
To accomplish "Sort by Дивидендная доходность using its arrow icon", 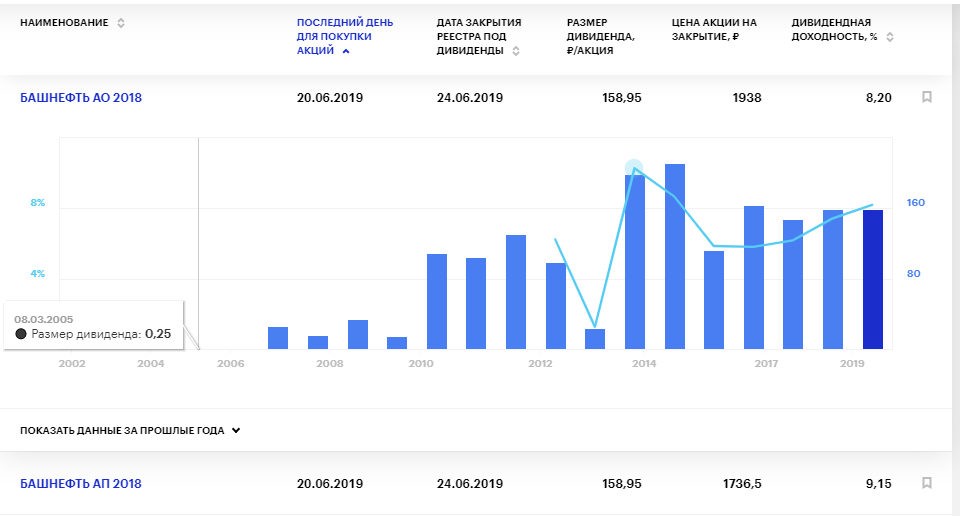I will (x=890, y=37).
